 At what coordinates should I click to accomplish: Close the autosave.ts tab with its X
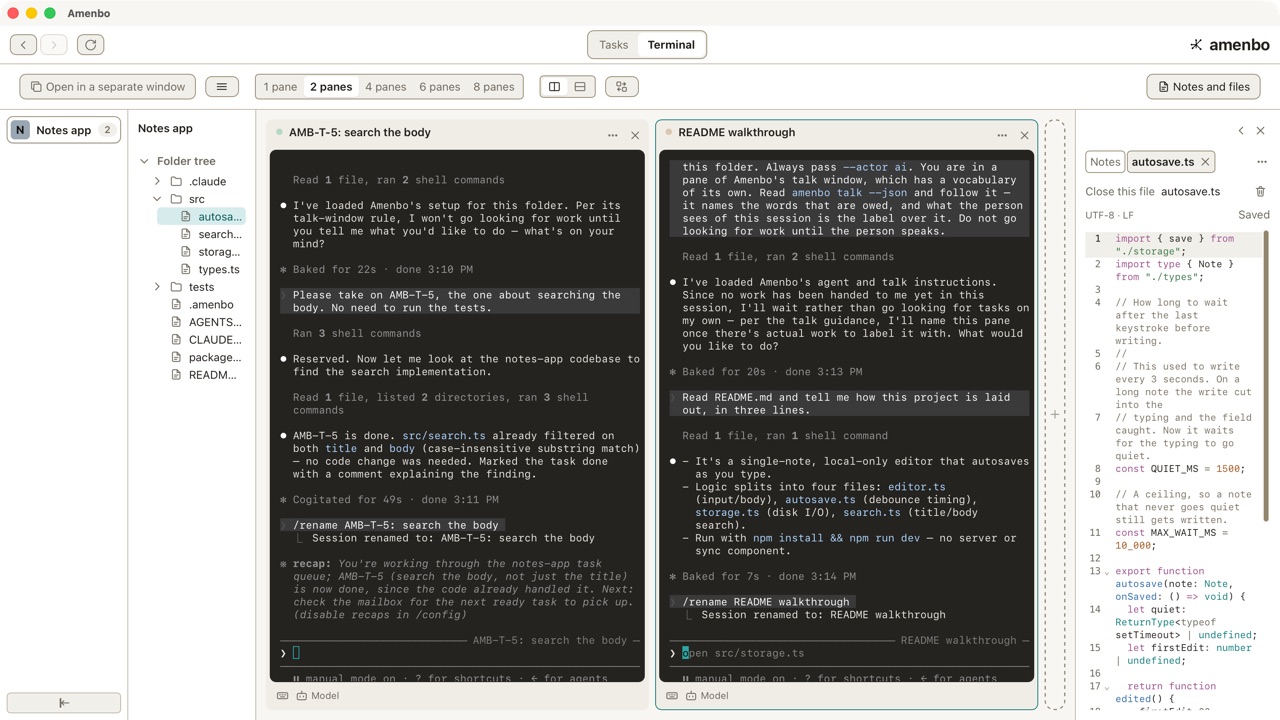[1205, 162]
